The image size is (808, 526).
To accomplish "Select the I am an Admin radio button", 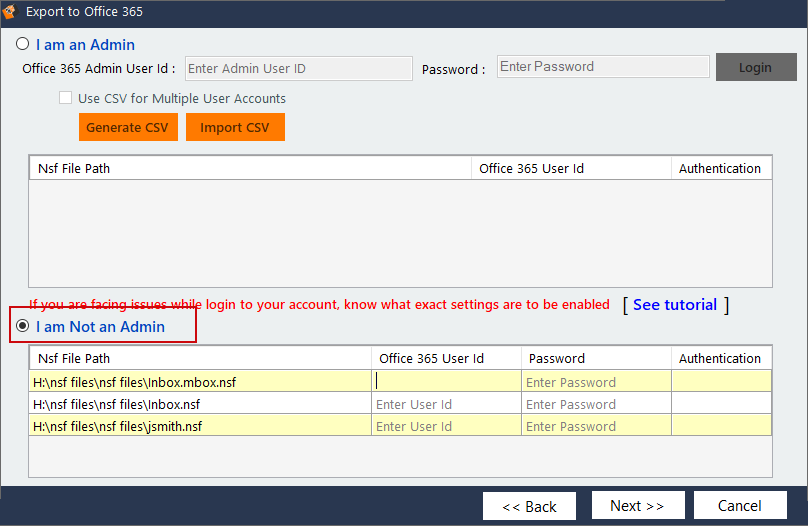I will coord(23,44).
